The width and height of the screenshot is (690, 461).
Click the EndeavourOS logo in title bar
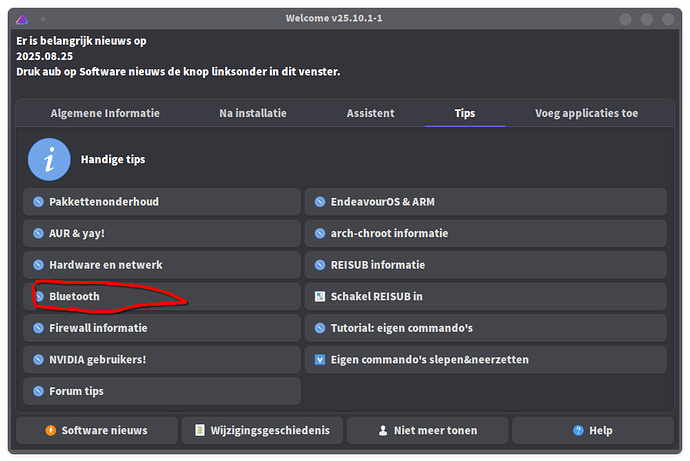(x=22, y=19)
